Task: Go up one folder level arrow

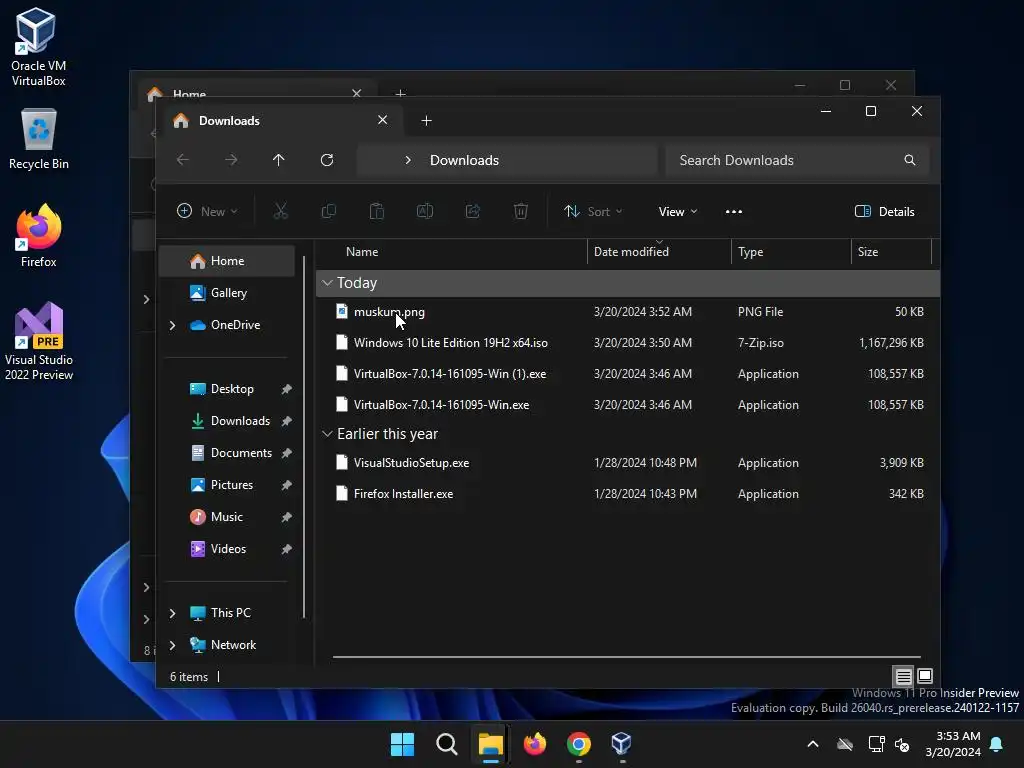Action: coord(279,160)
